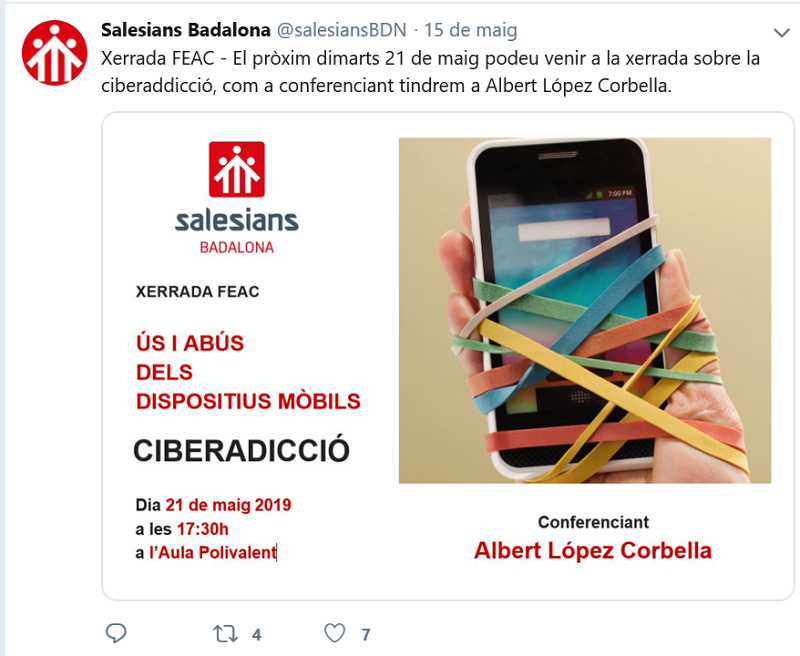Visit the @salesiansBDN handle link
The height and width of the screenshot is (656, 800).
pos(341,30)
